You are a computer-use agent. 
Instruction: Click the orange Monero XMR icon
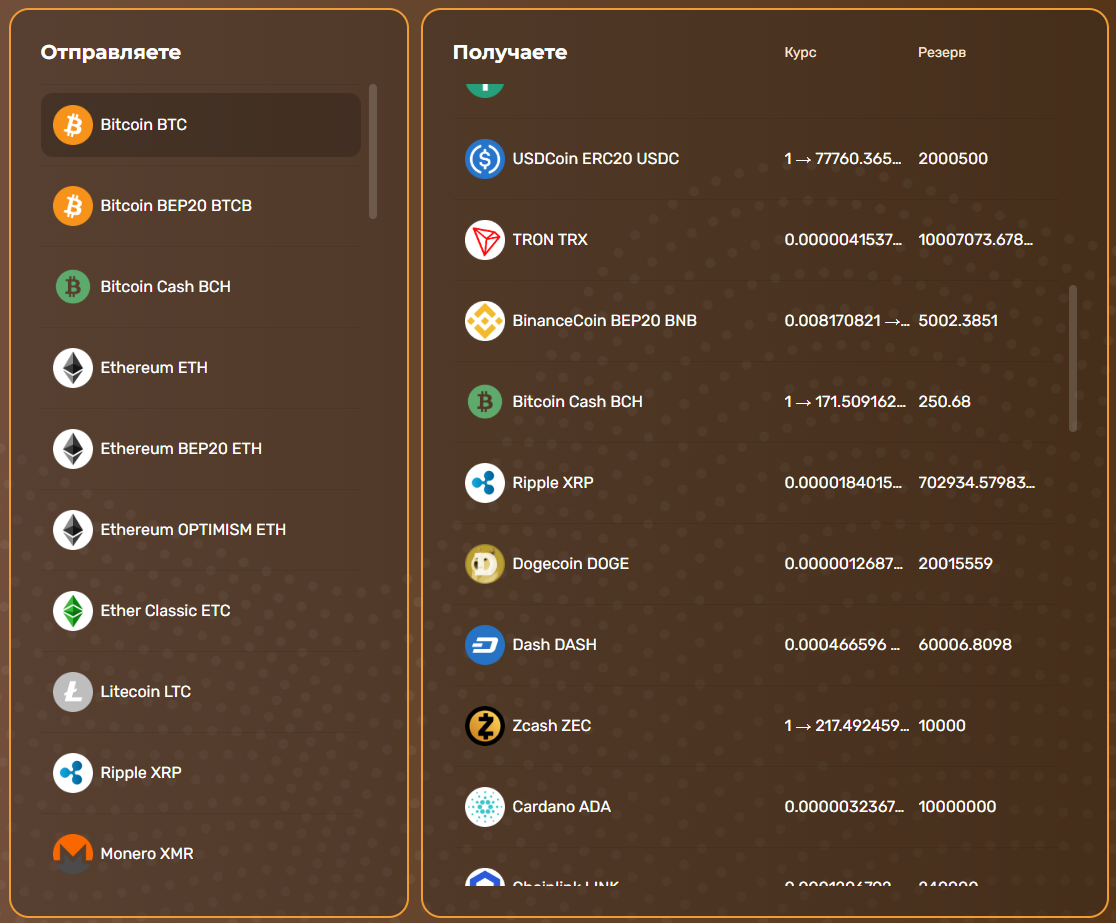point(73,854)
